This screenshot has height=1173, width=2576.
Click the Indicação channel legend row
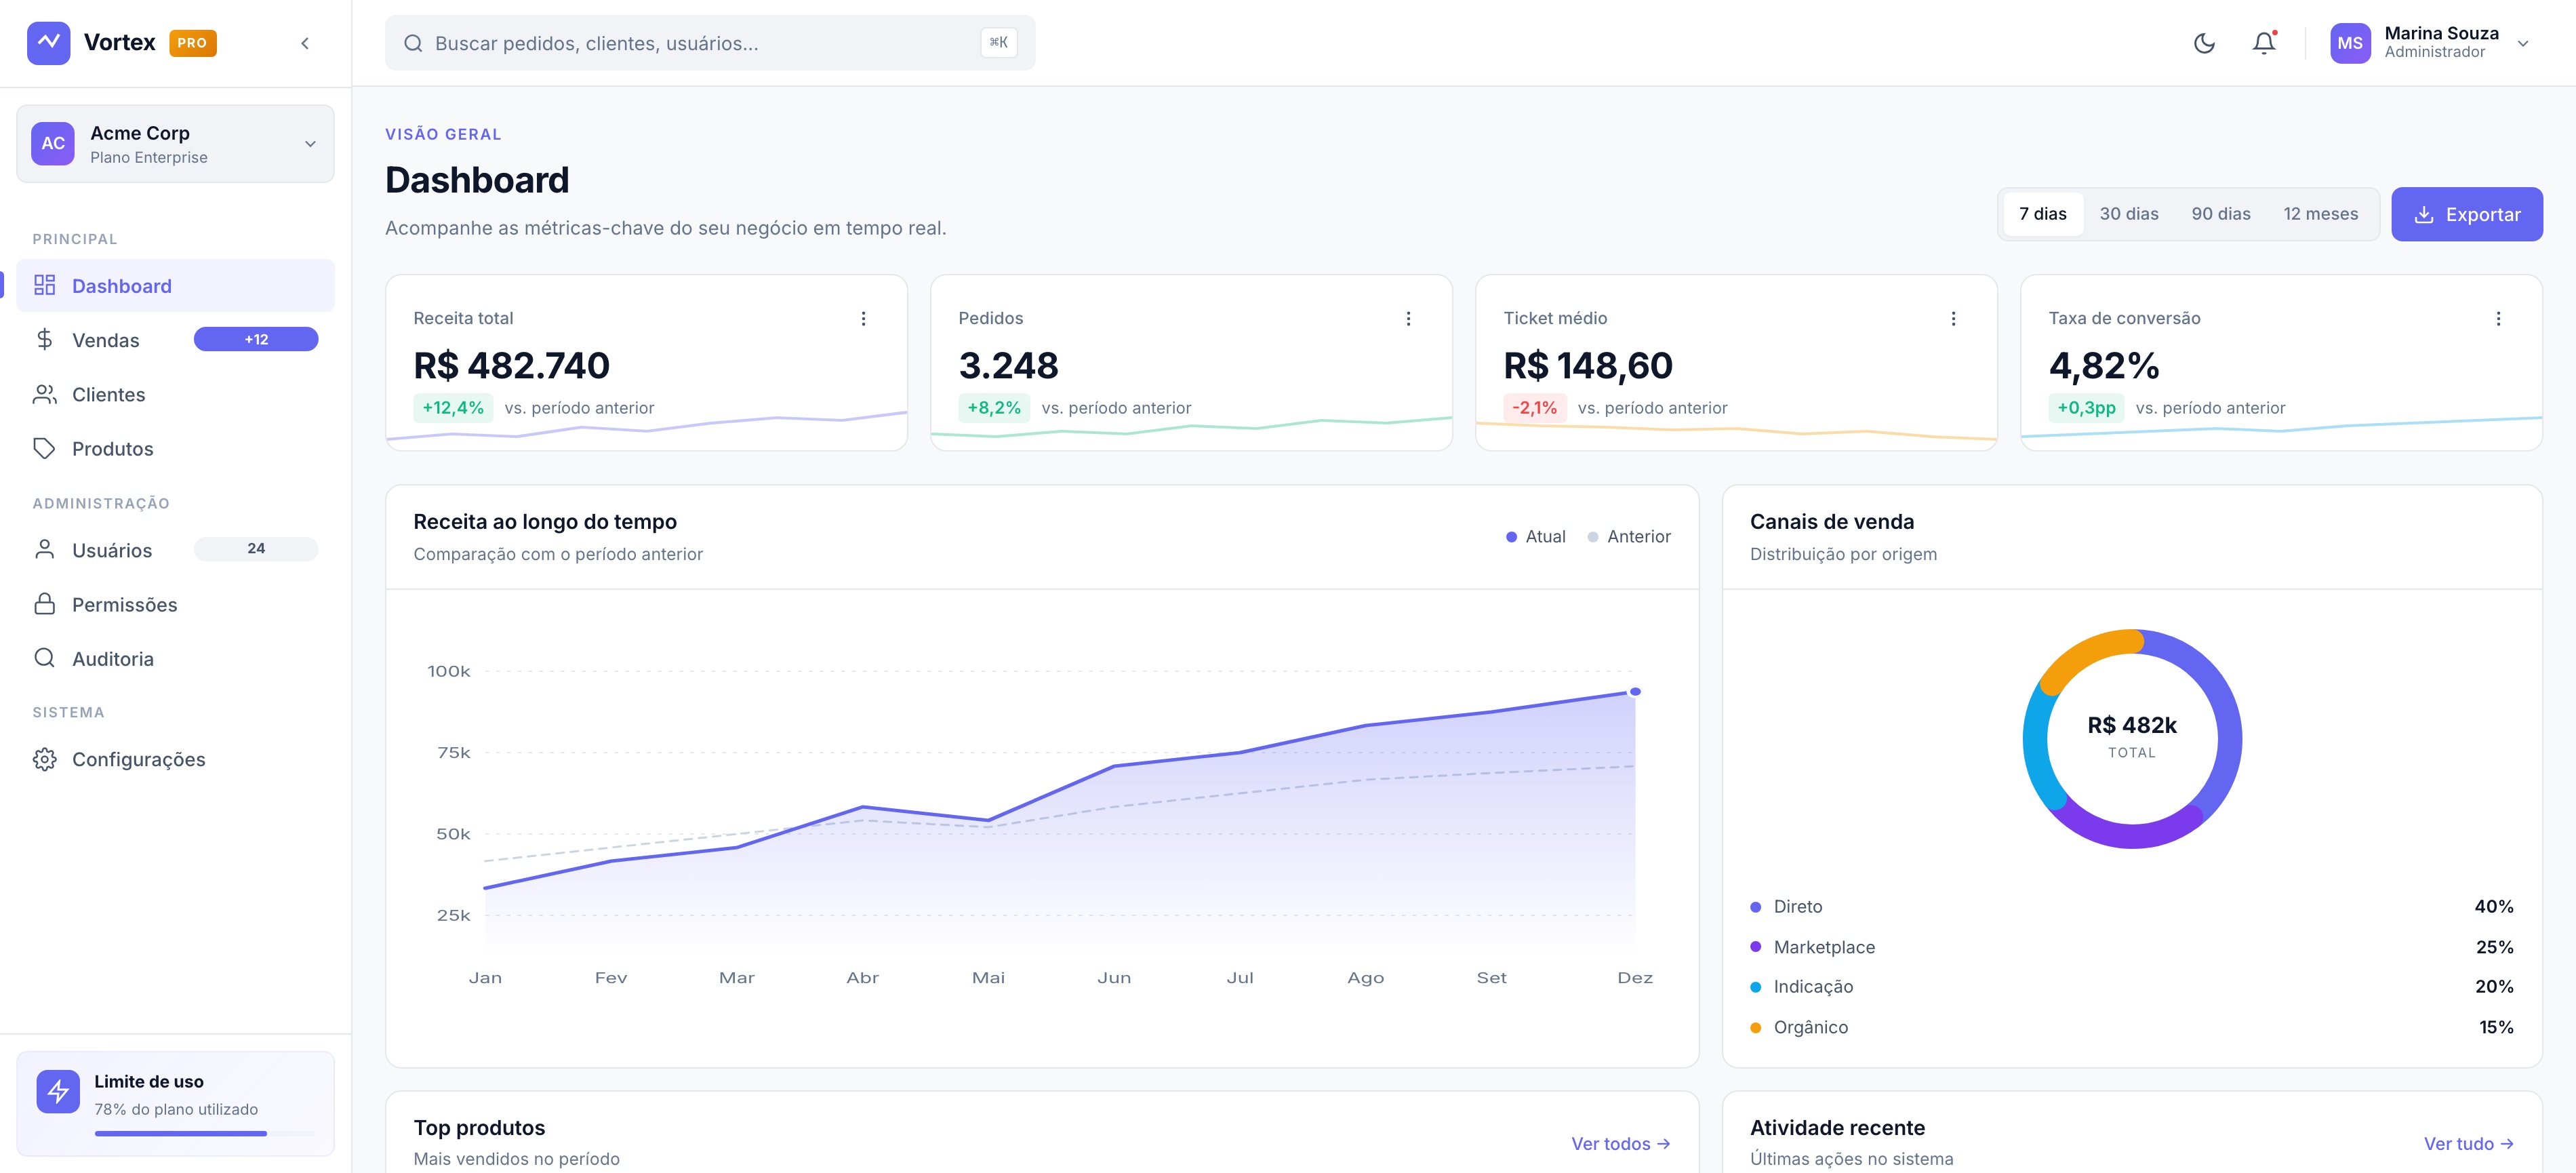click(x=2131, y=987)
